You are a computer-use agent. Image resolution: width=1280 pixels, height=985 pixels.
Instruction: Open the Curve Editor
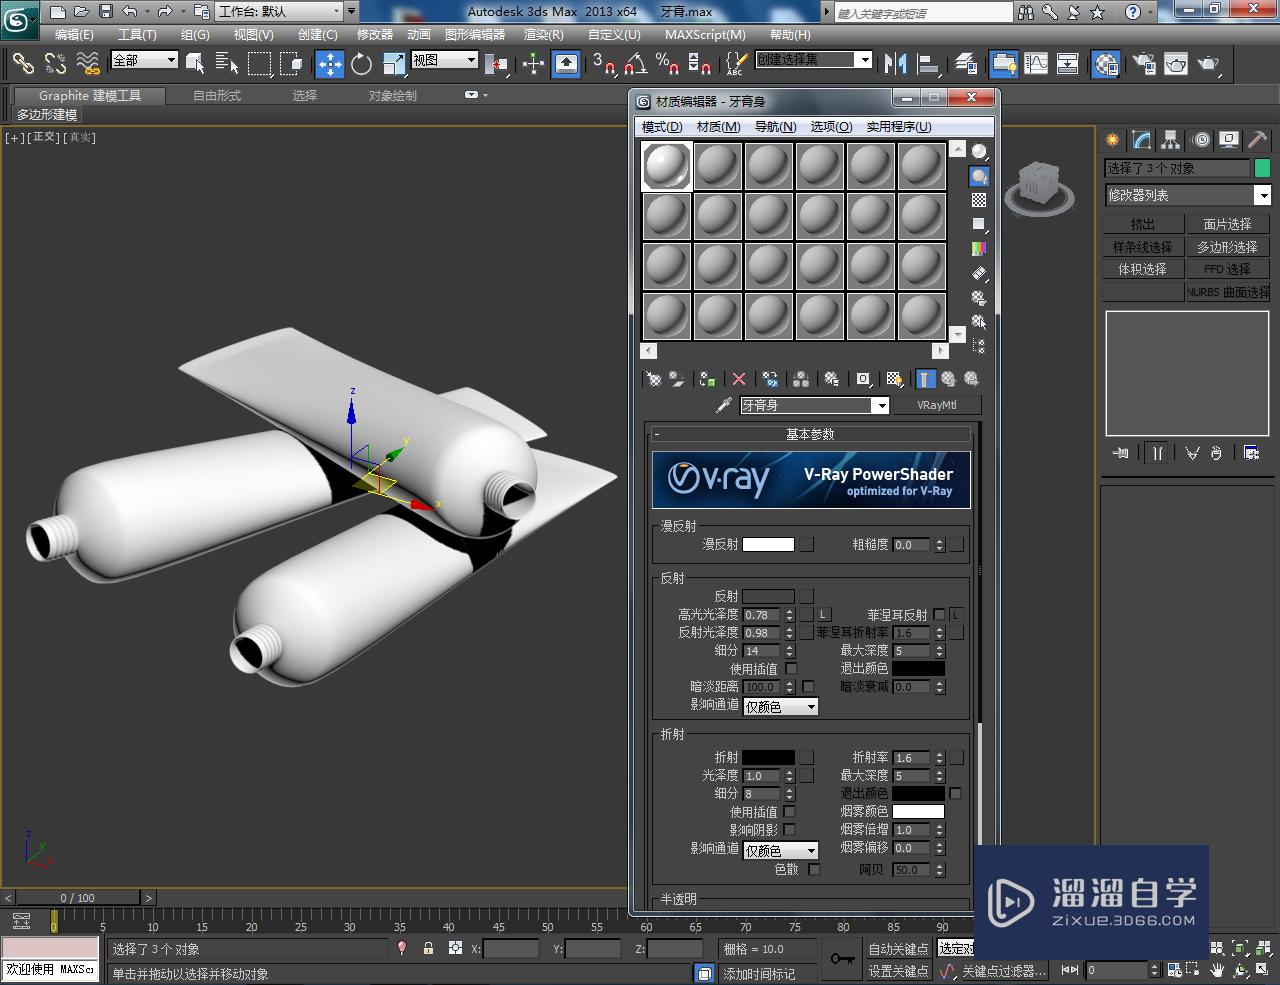pyautogui.click(x=1036, y=64)
